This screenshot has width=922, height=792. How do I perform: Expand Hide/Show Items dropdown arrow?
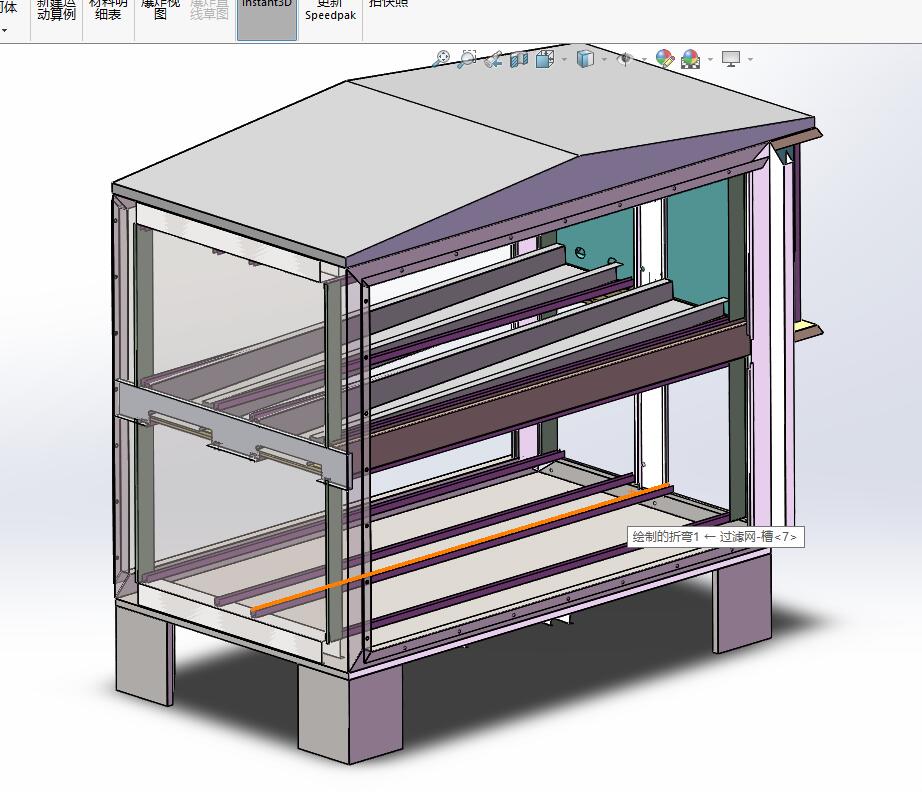[x=643, y=59]
